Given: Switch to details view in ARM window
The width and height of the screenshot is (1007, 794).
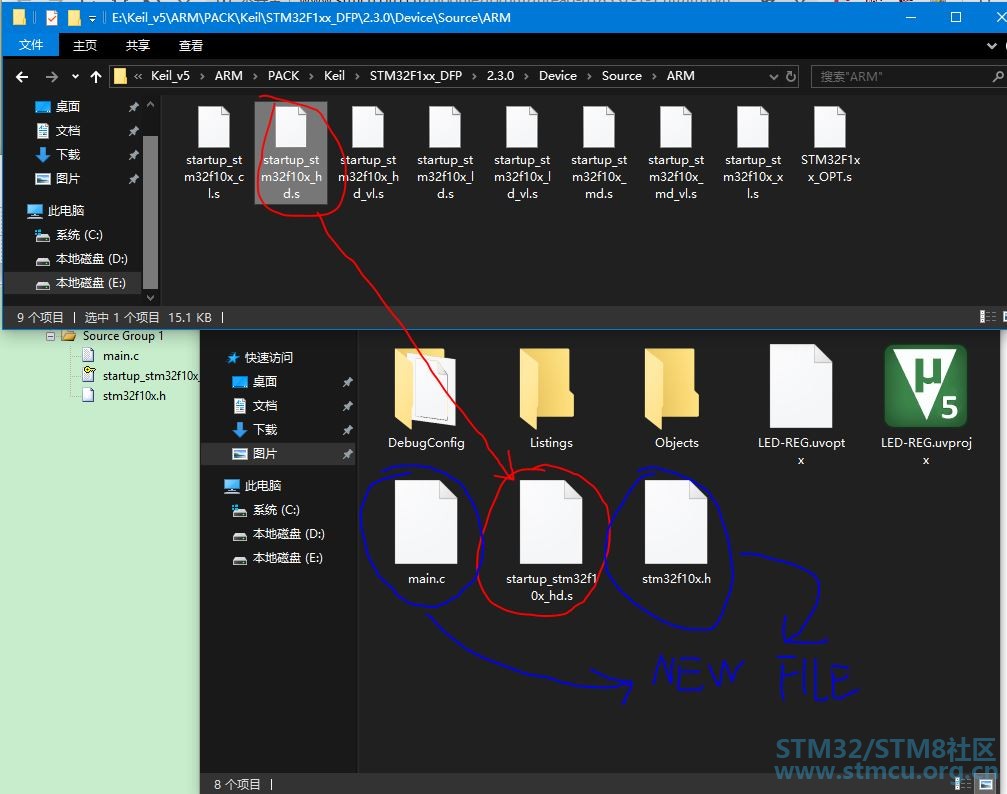Looking at the screenshot, I should (x=987, y=317).
